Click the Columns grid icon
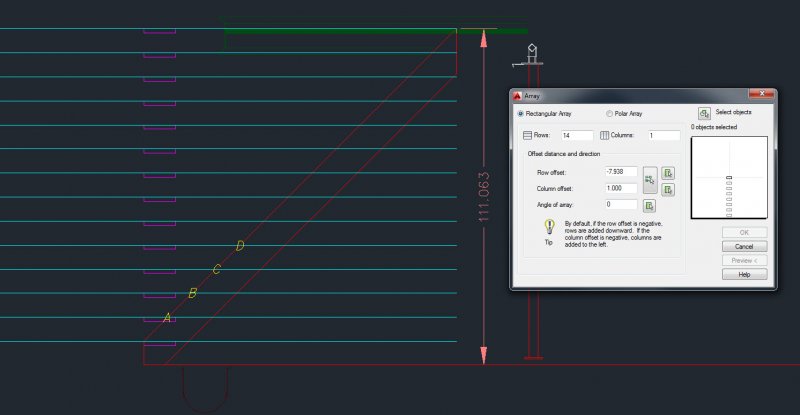This screenshot has height=415, width=800. pyautogui.click(x=605, y=135)
